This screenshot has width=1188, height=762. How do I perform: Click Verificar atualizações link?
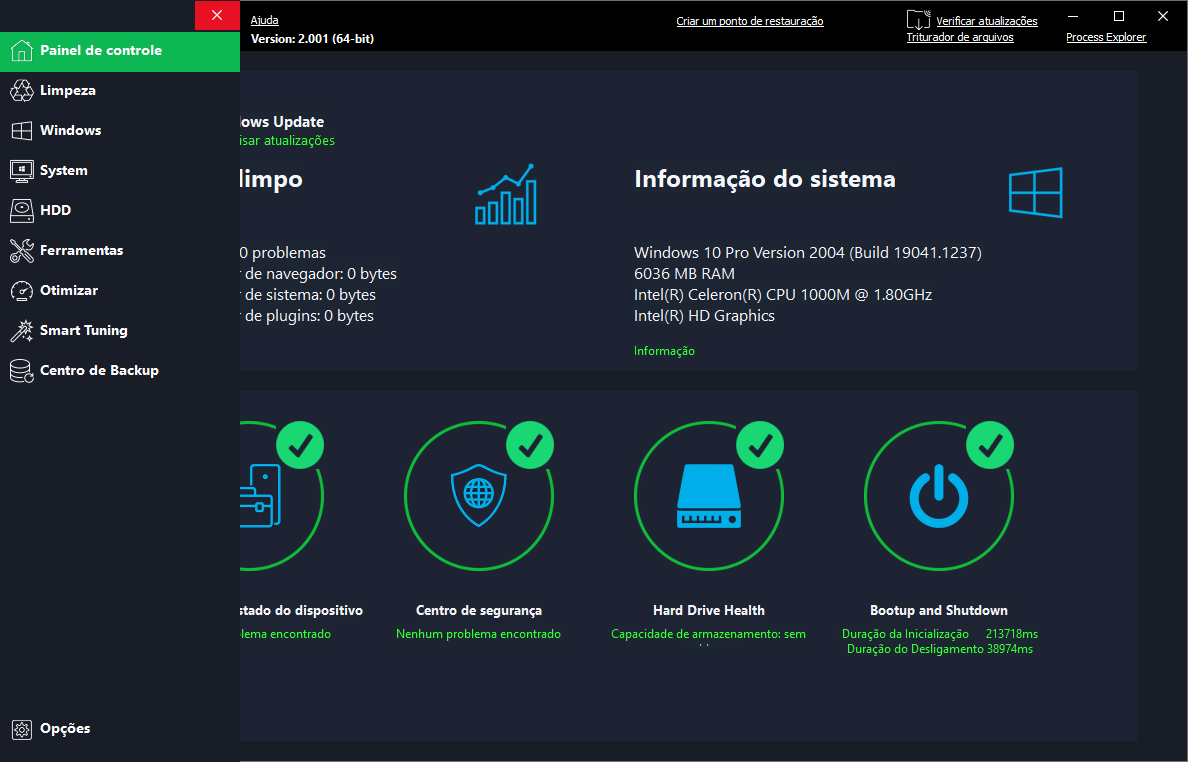click(987, 21)
